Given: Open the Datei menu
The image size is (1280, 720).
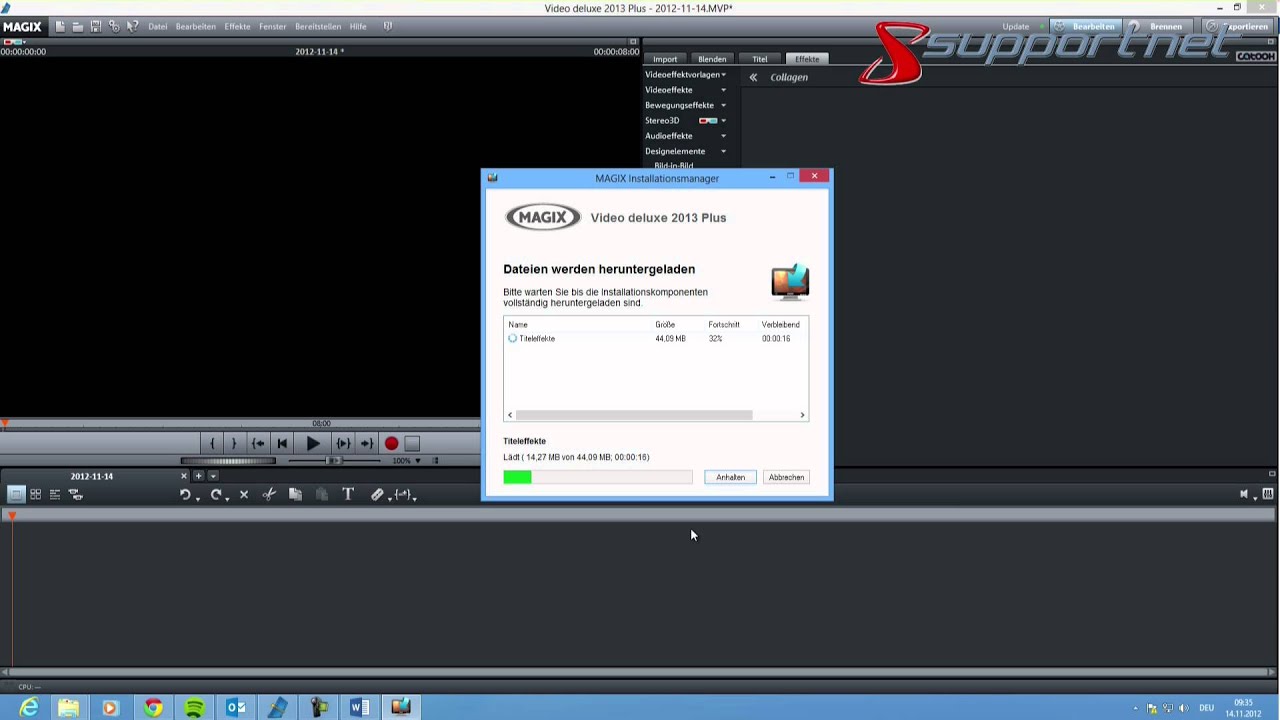Looking at the screenshot, I should (158, 27).
